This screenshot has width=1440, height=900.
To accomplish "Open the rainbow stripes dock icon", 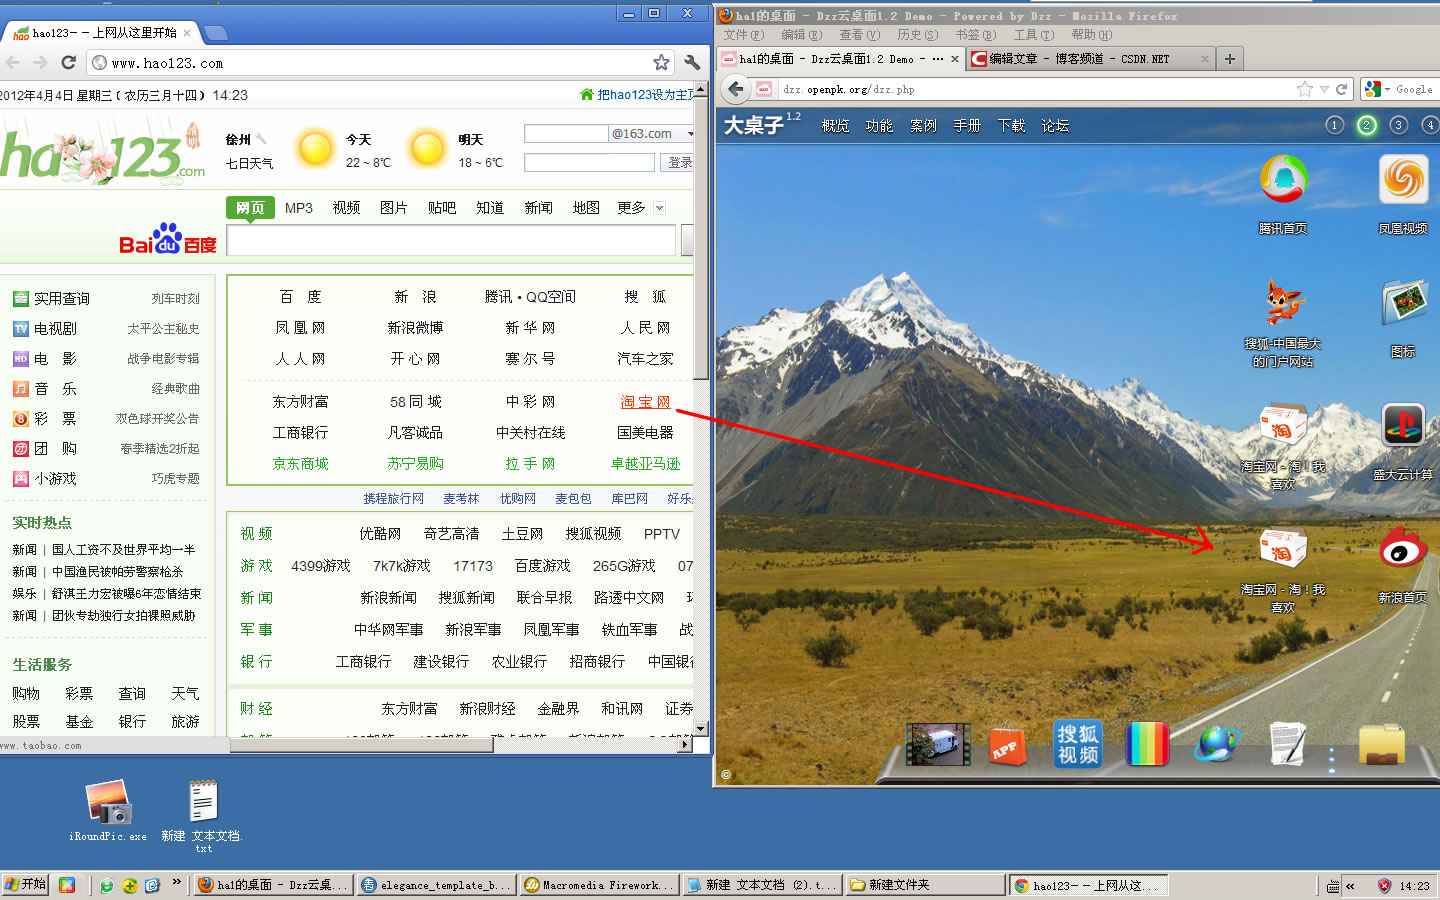I will pyautogui.click(x=1147, y=745).
